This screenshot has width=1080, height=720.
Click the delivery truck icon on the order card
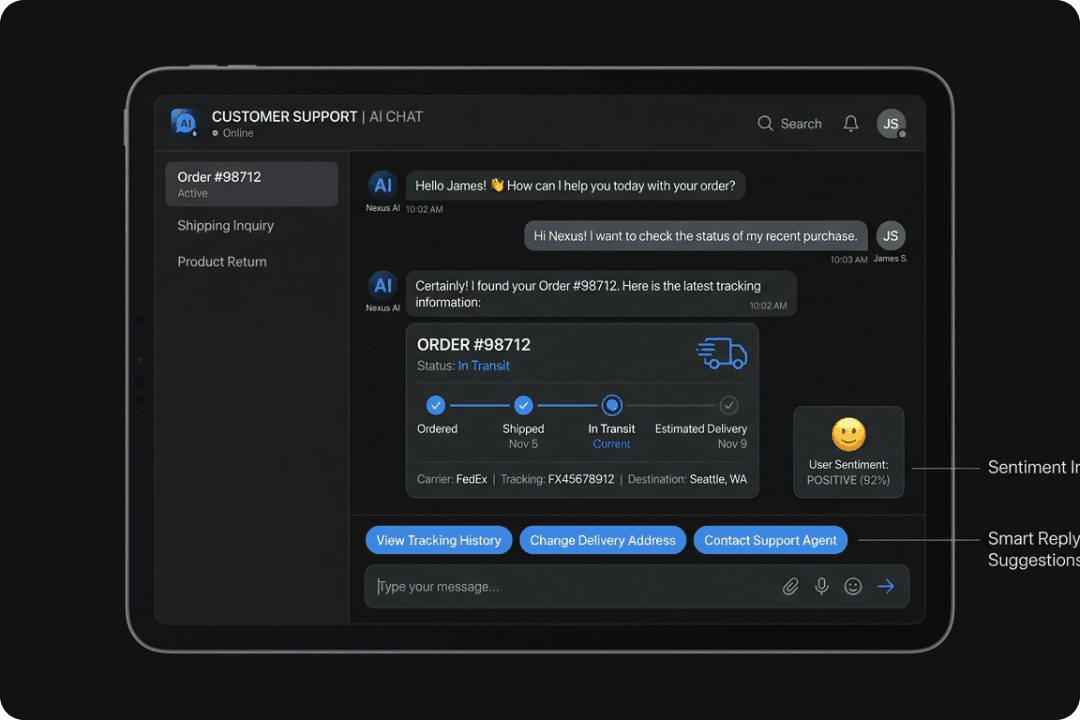[x=722, y=353]
